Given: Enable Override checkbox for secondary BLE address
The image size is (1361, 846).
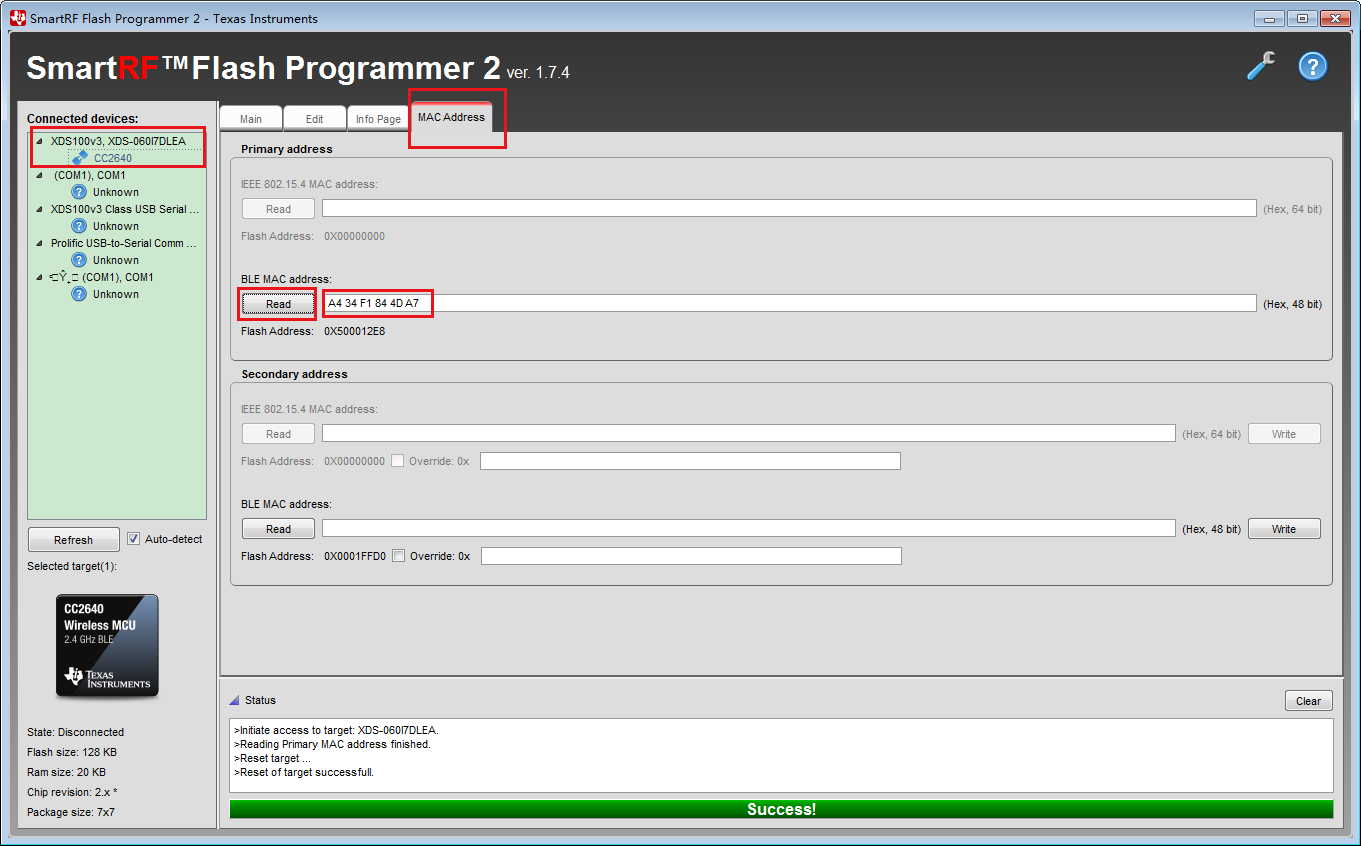Looking at the screenshot, I should [399, 556].
